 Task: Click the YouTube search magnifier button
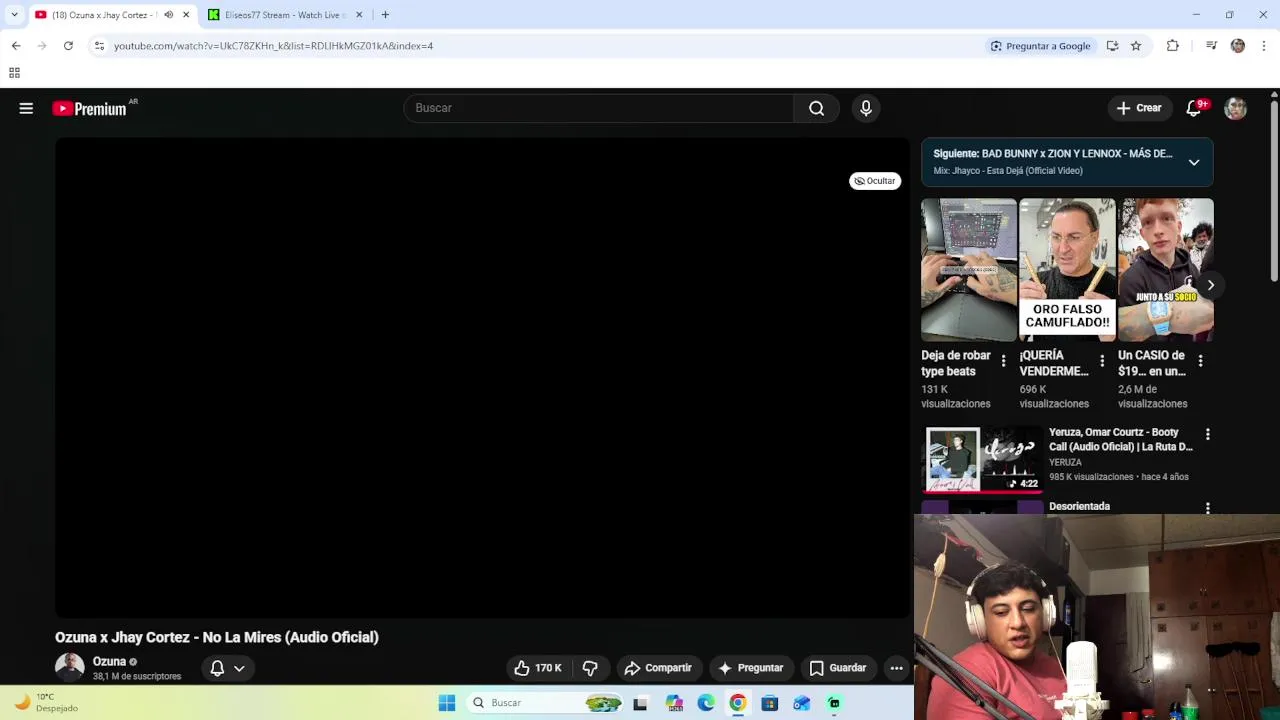816,108
